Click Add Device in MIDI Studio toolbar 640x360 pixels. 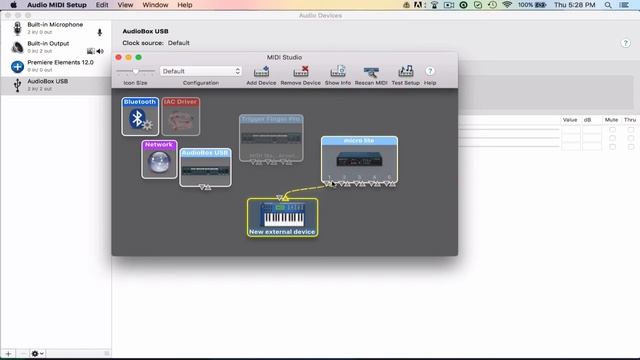click(261, 75)
